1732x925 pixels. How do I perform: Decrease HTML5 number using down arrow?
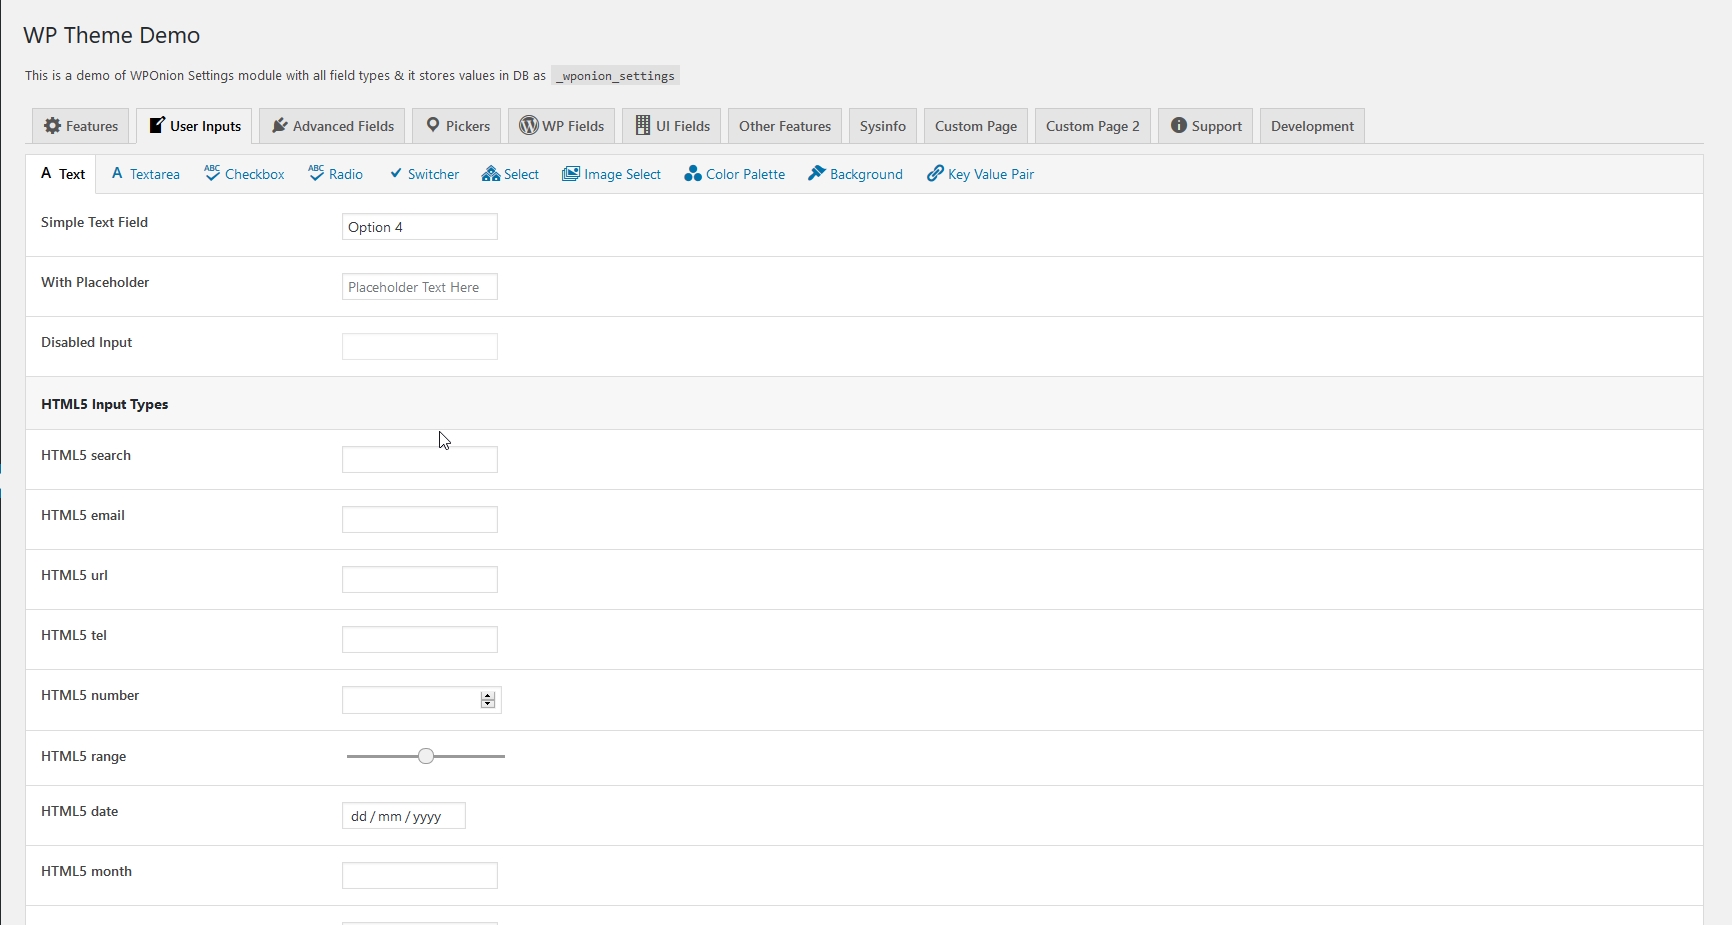coord(488,704)
